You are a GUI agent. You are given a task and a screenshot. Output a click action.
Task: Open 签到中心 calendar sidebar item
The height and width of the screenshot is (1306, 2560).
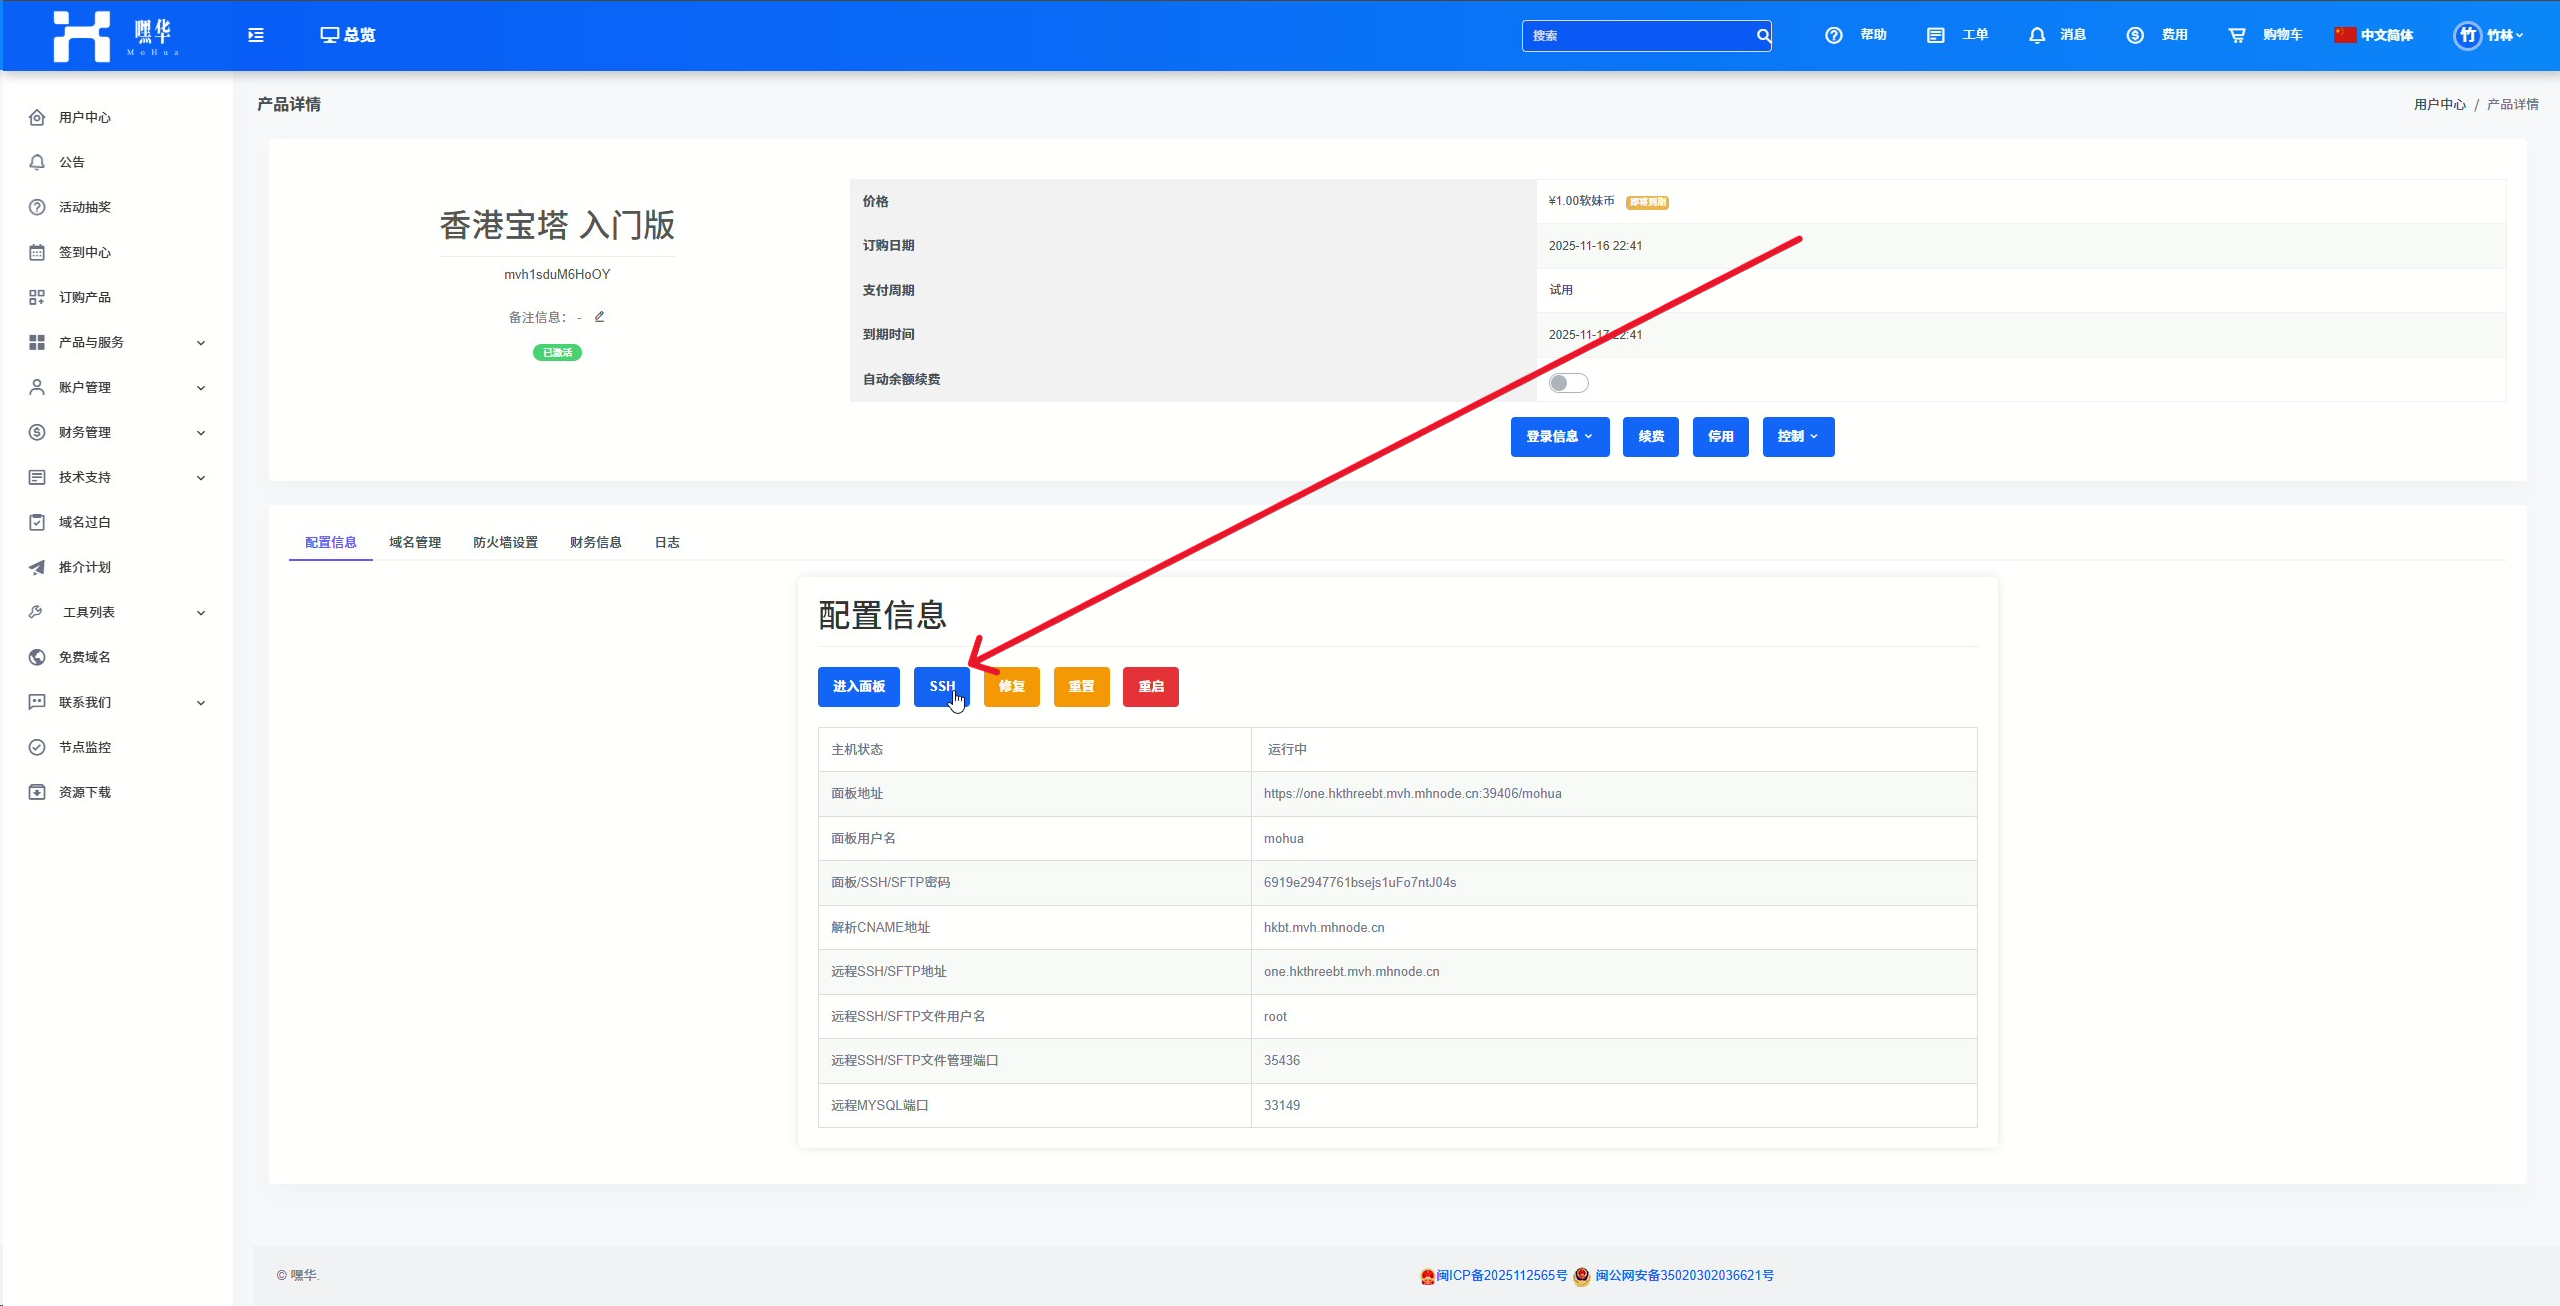point(84,252)
